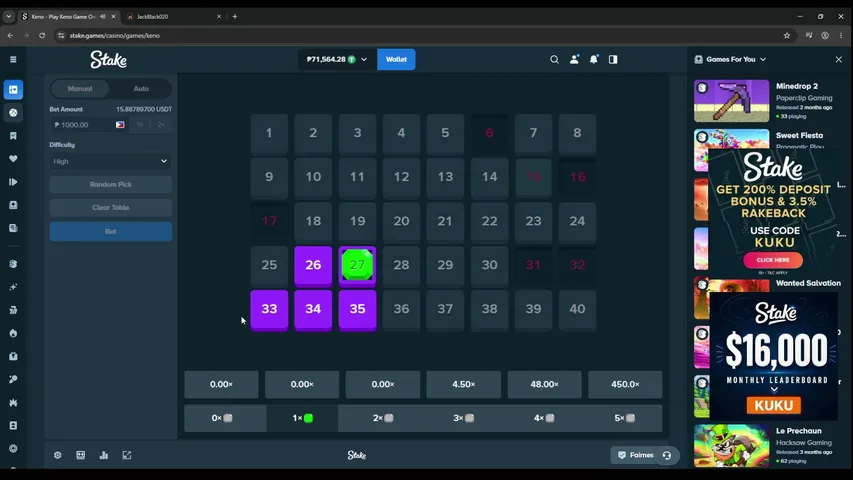
Task: Select Keno number 40
Action: pos(577,310)
